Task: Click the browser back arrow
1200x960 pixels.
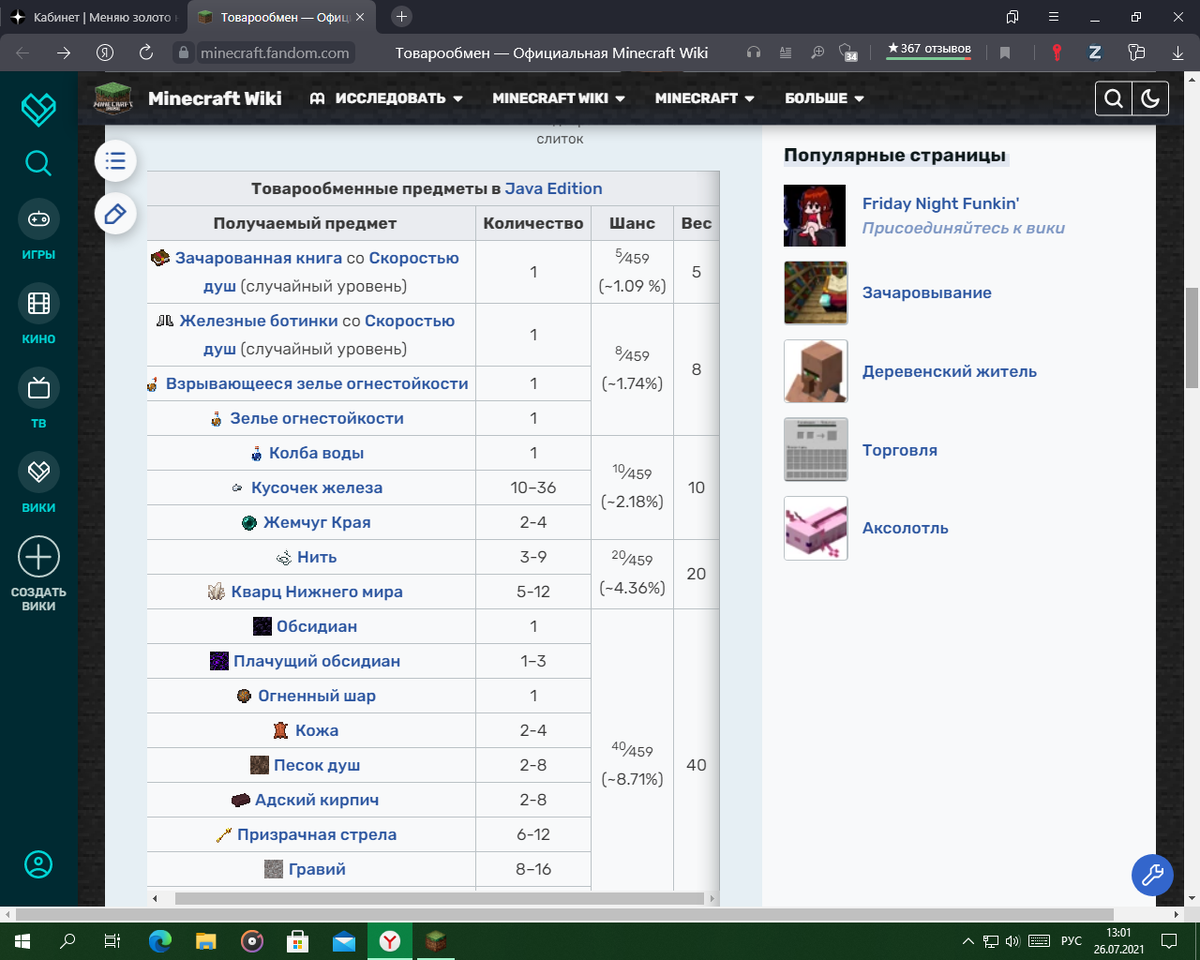Action: pos(23,53)
